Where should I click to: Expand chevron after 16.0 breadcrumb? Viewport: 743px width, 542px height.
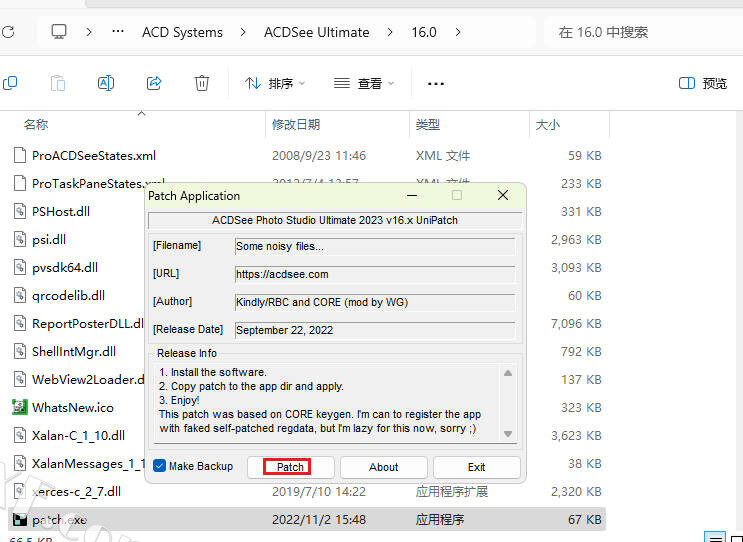pos(458,32)
